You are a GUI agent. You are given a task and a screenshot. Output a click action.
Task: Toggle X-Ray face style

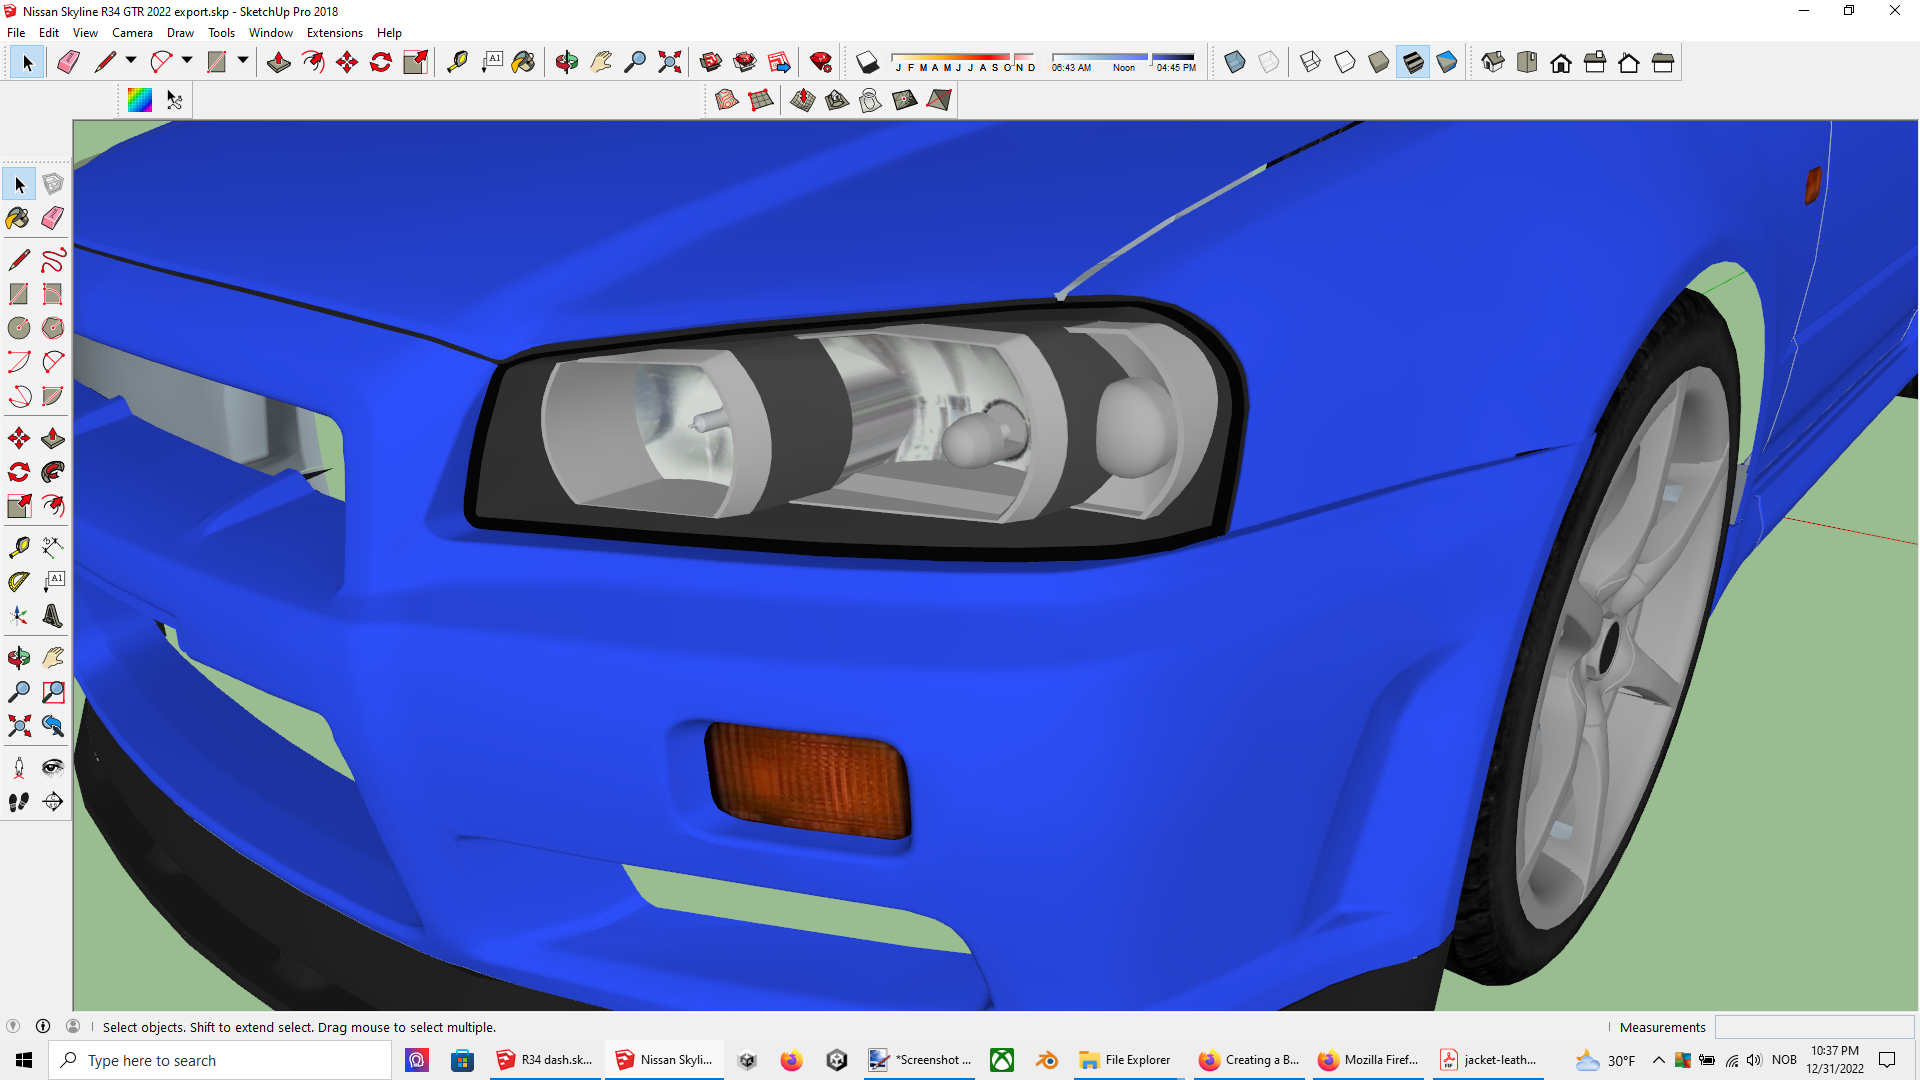[1235, 62]
